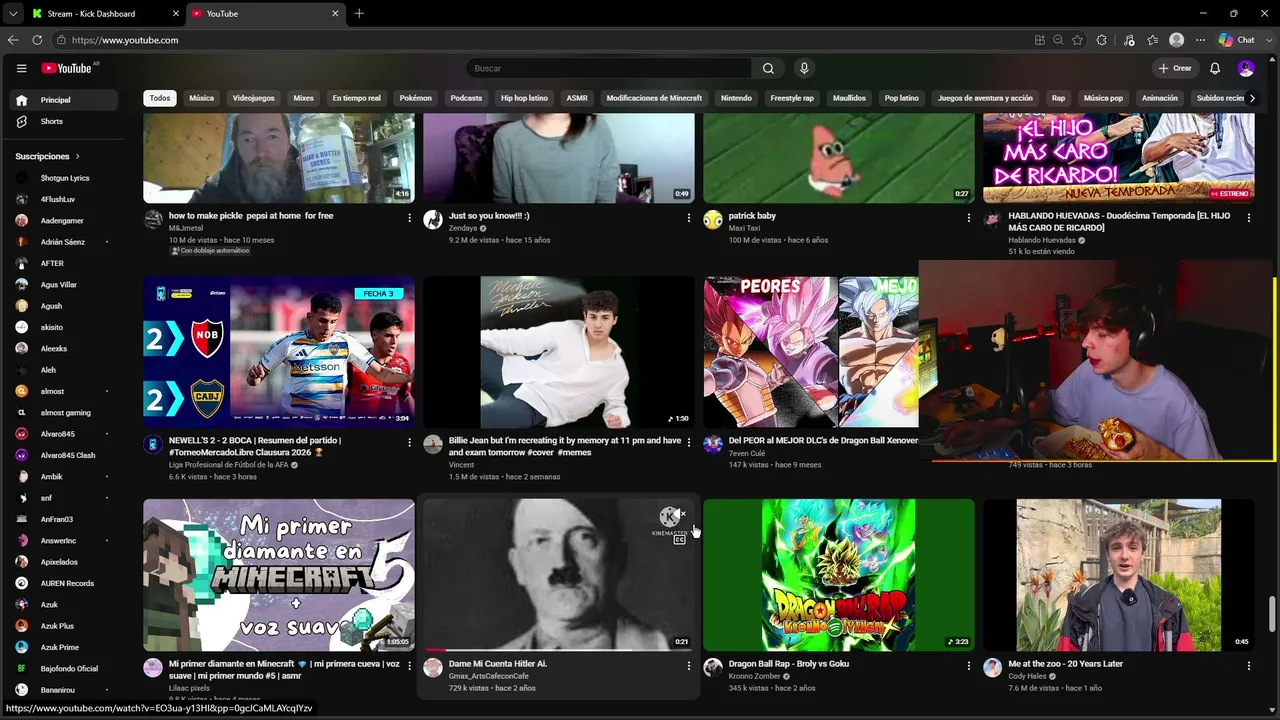This screenshot has width=1280, height=720.
Task: Open the Zendaya channel avatar
Action: click(x=433, y=220)
